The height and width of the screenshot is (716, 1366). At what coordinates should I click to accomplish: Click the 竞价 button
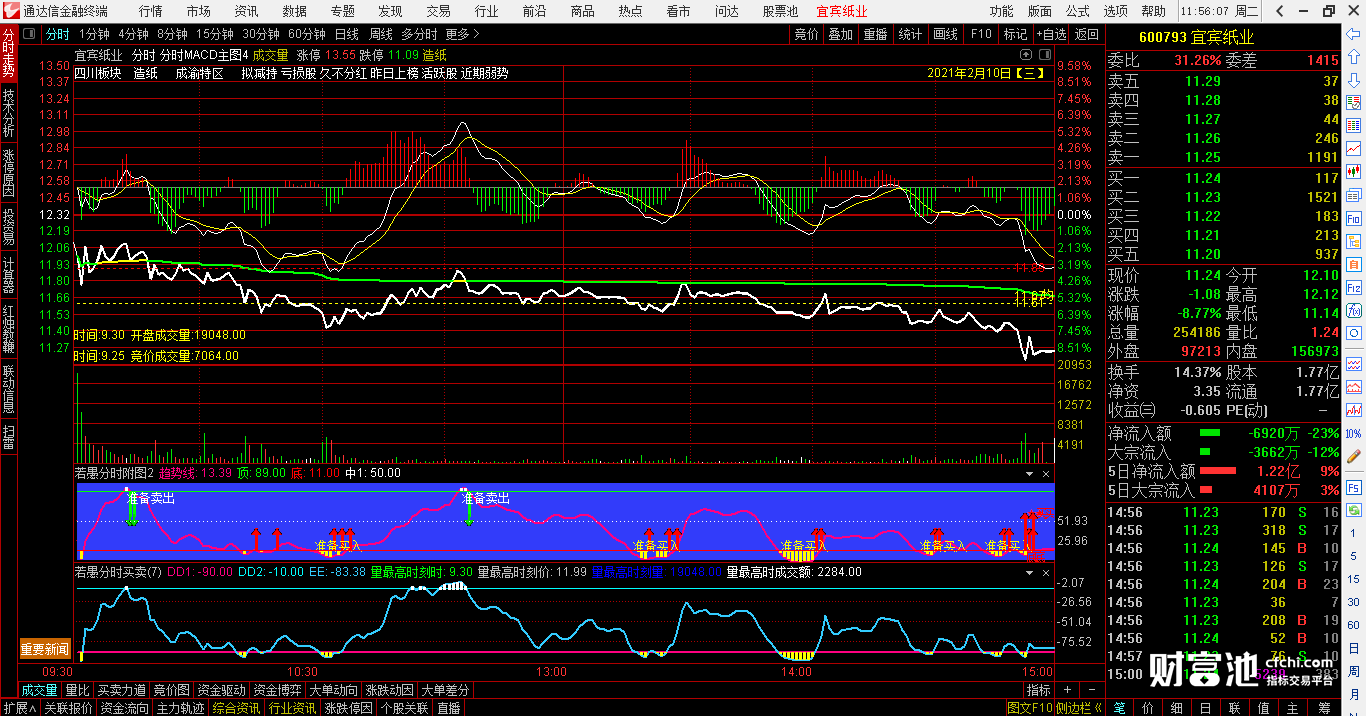(x=806, y=33)
